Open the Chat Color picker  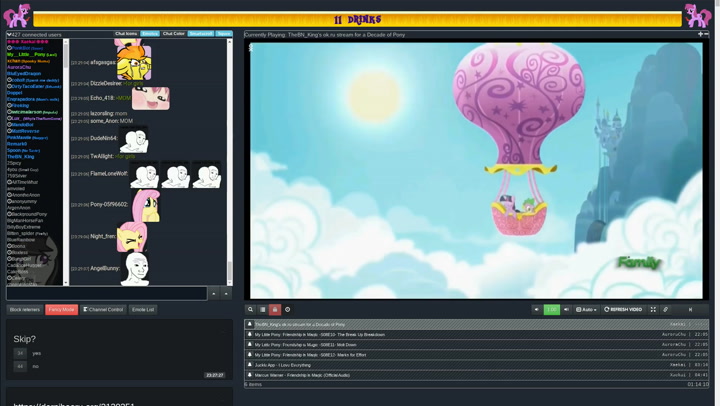174,34
